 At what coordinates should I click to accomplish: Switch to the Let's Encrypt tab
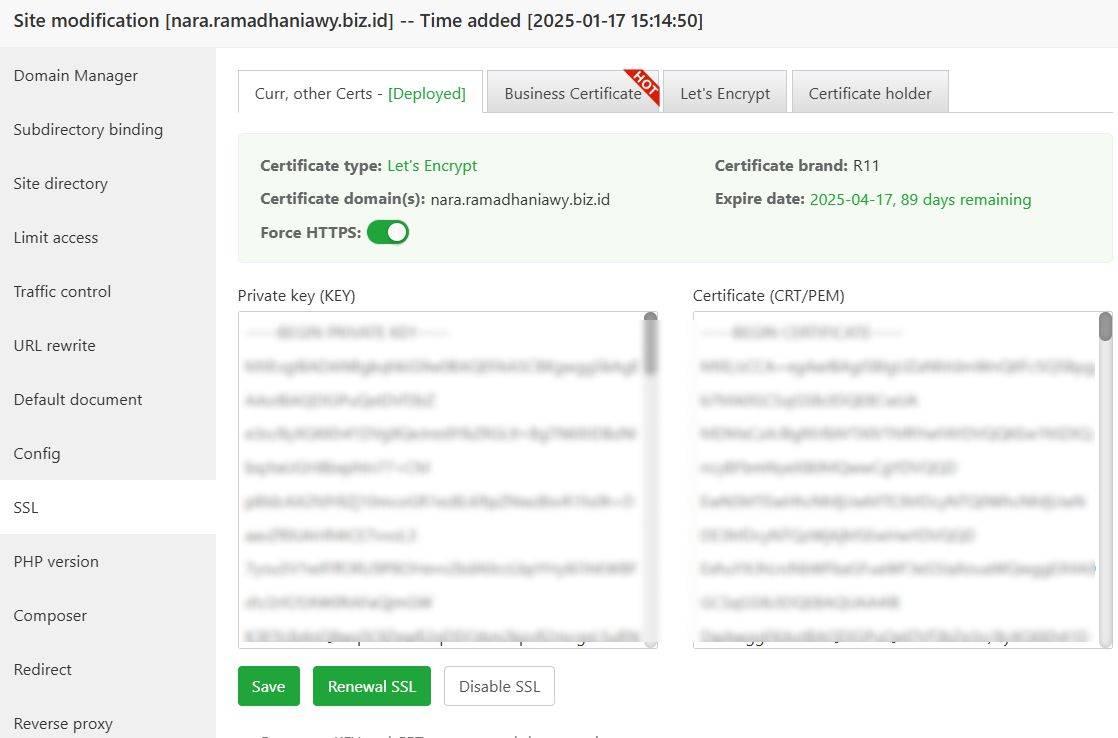(x=725, y=93)
